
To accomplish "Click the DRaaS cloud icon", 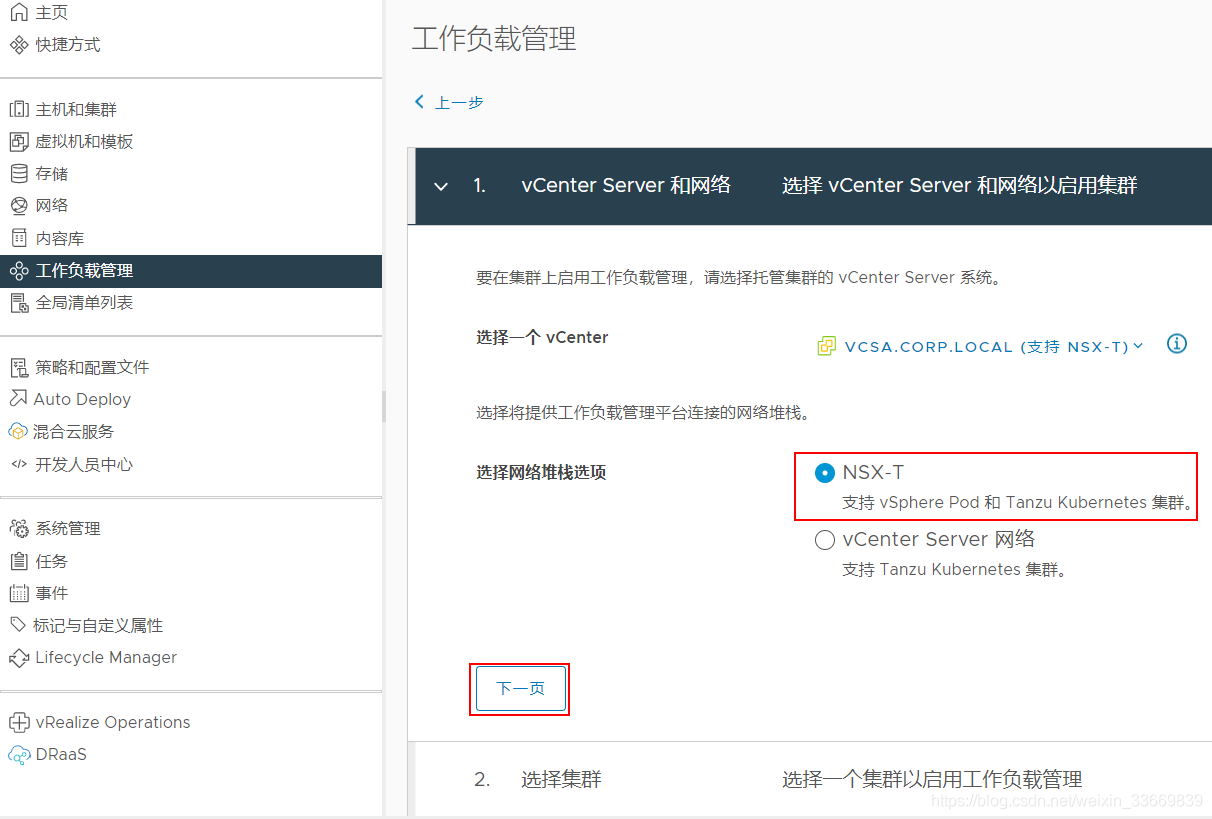I will tap(19, 755).
